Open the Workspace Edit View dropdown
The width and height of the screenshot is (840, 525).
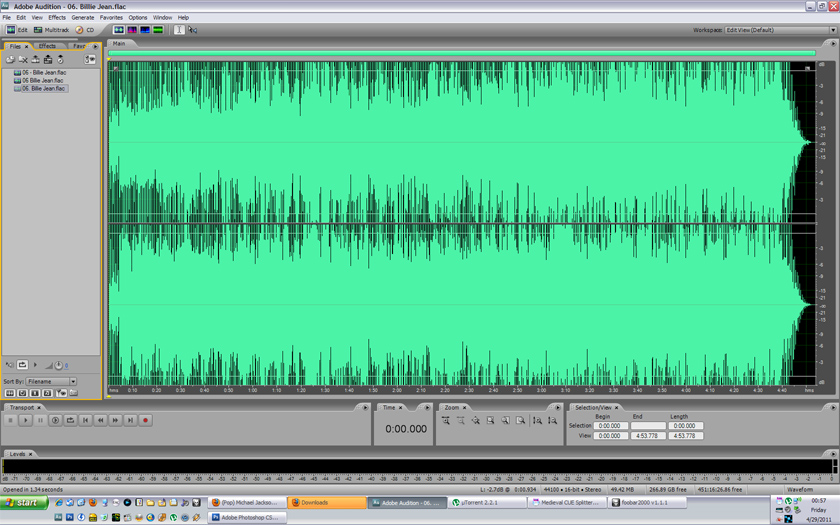(x=781, y=30)
